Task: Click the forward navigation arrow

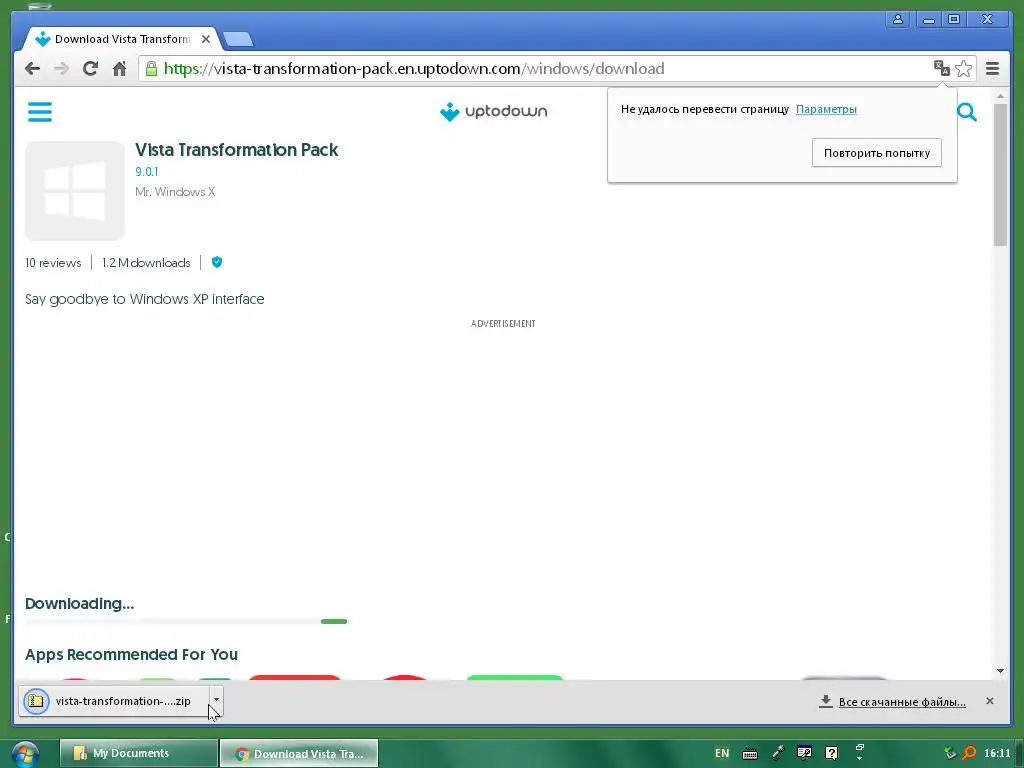Action: [x=61, y=69]
